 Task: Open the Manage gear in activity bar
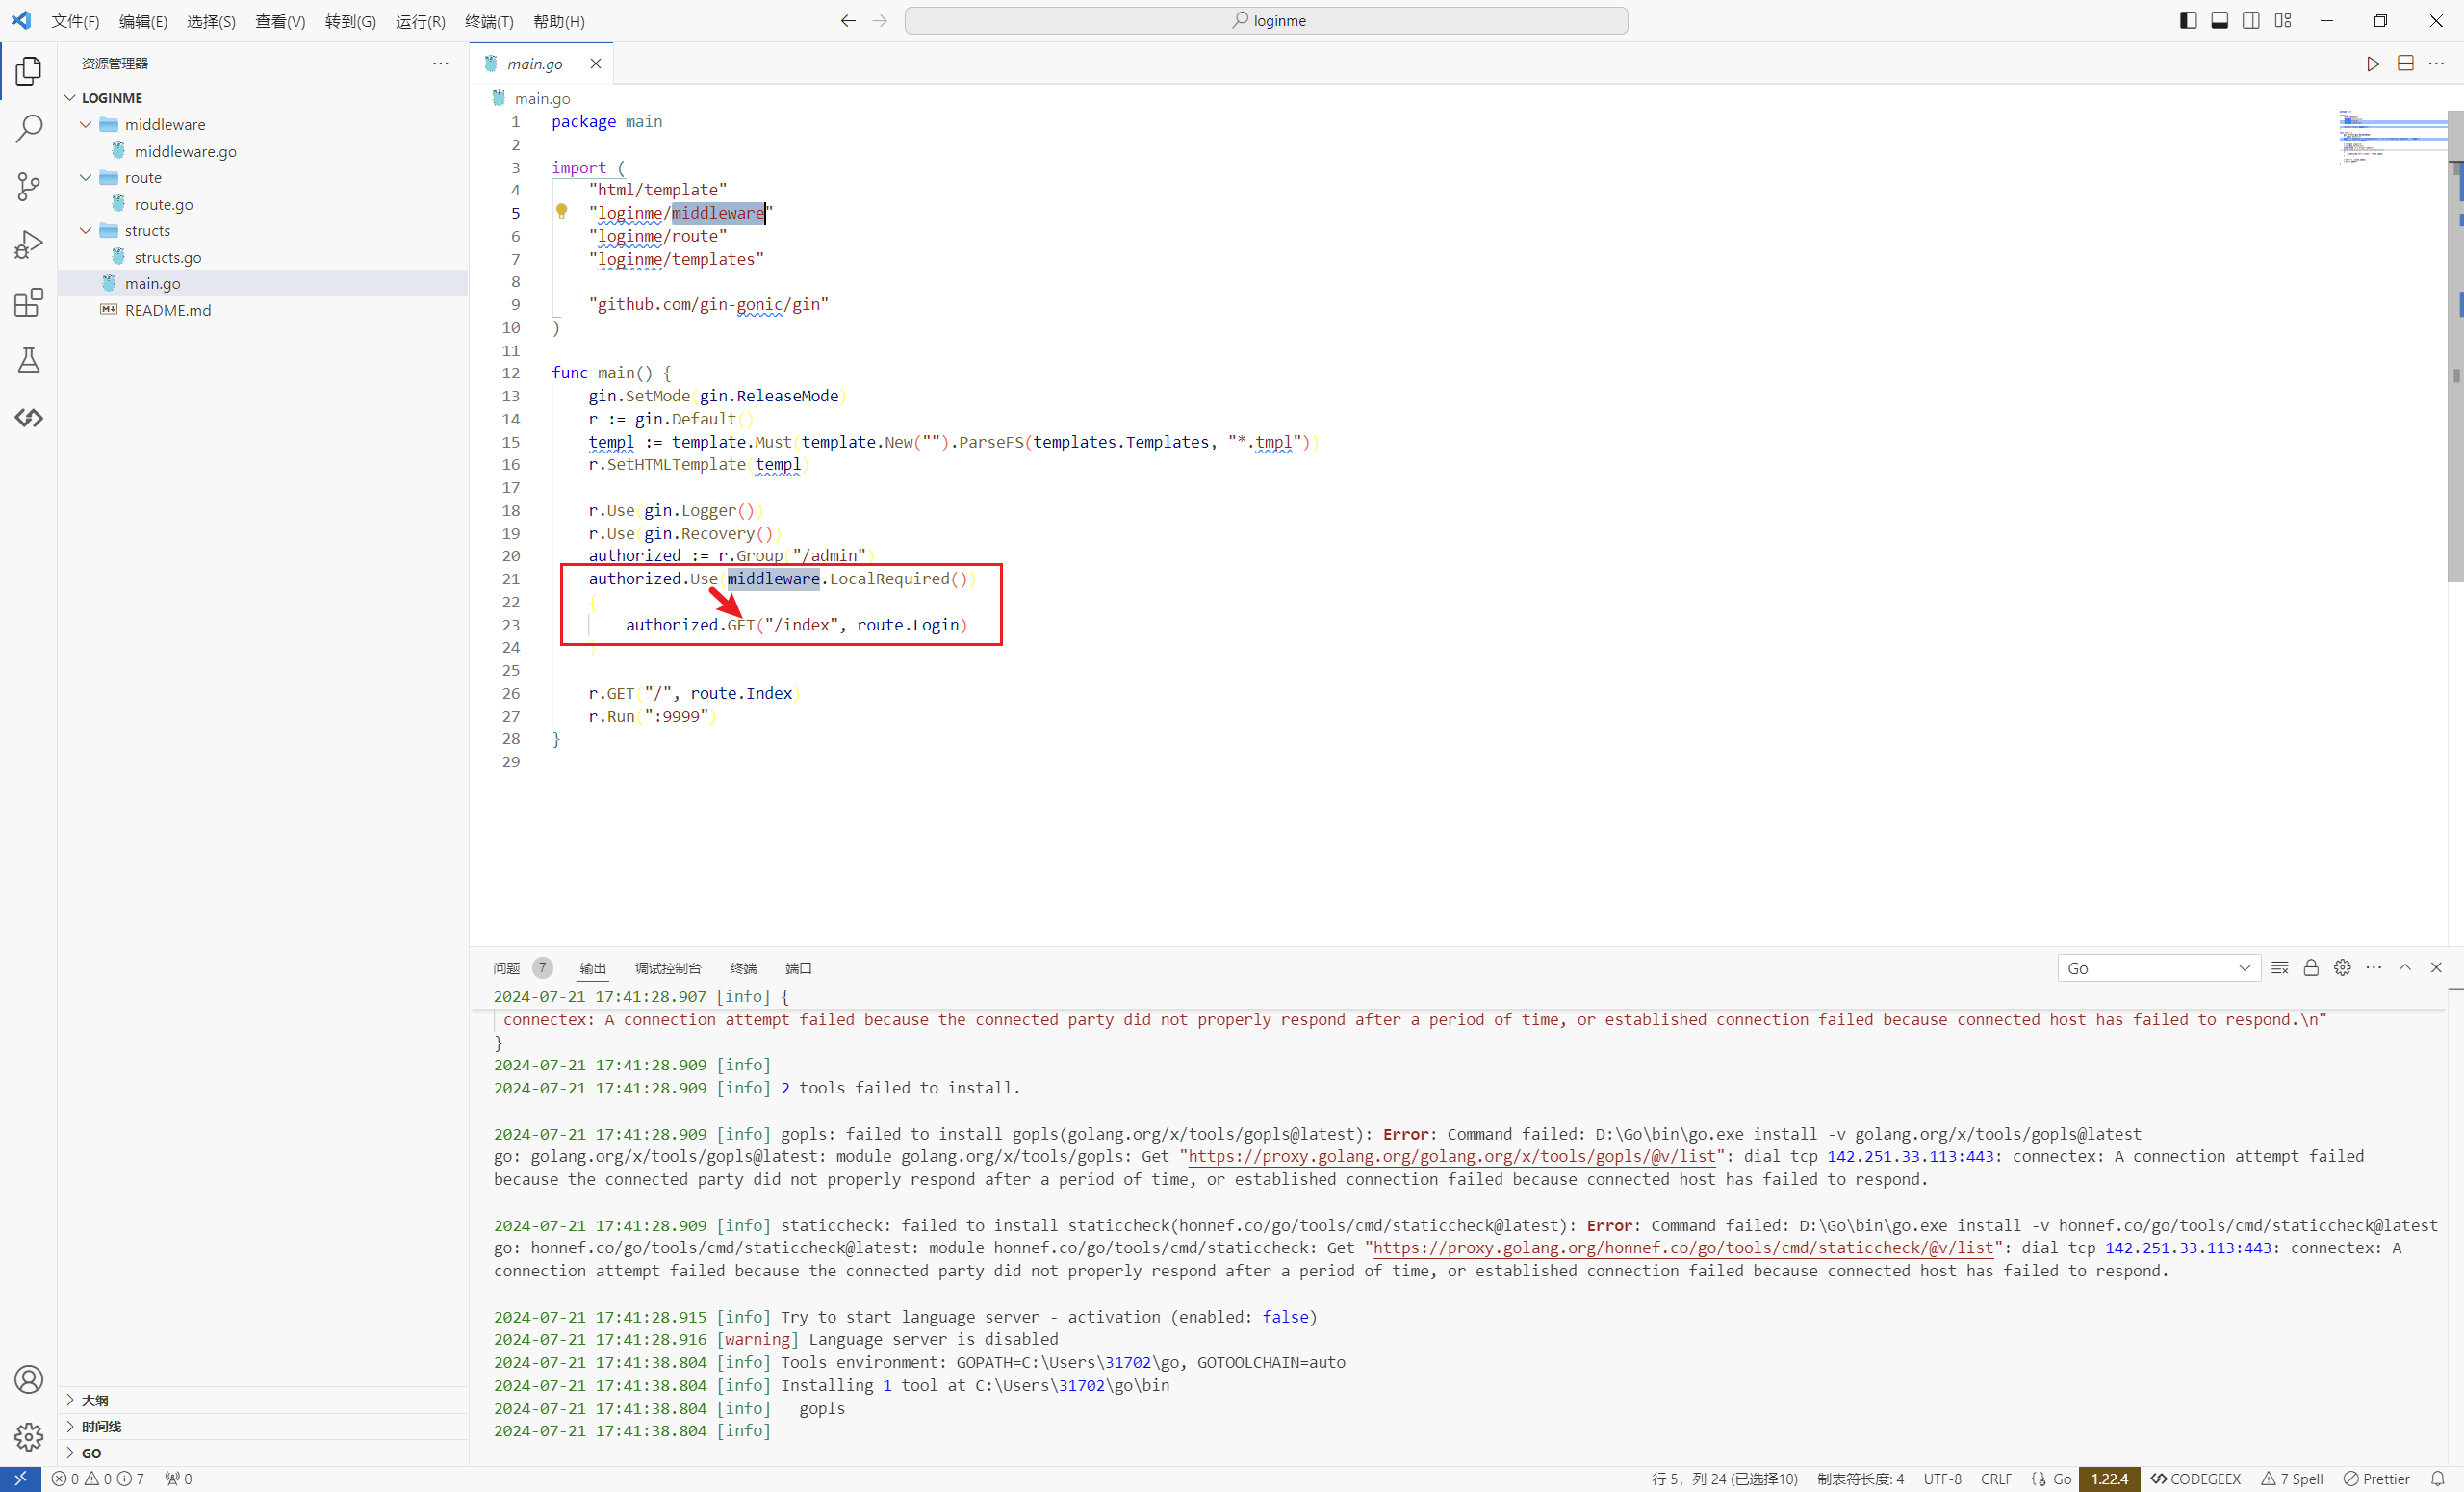coord(29,1437)
